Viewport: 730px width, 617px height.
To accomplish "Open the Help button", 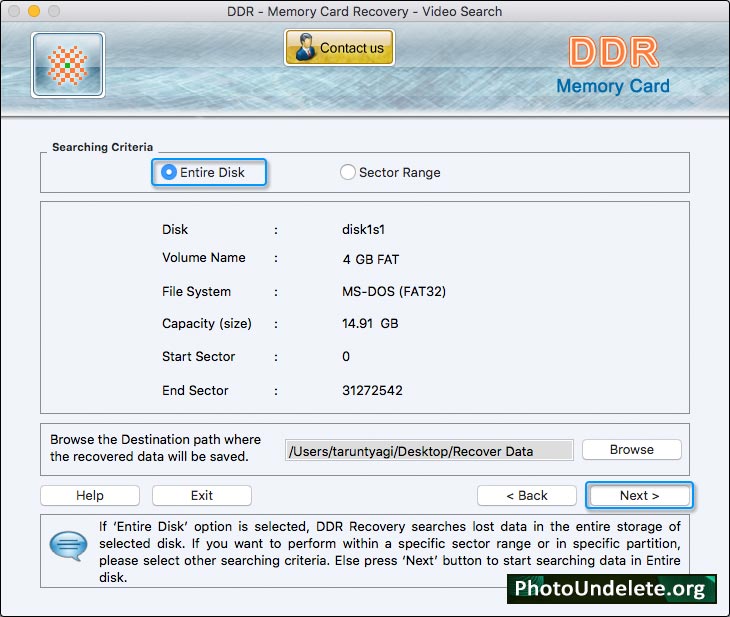I will tap(90, 495).
